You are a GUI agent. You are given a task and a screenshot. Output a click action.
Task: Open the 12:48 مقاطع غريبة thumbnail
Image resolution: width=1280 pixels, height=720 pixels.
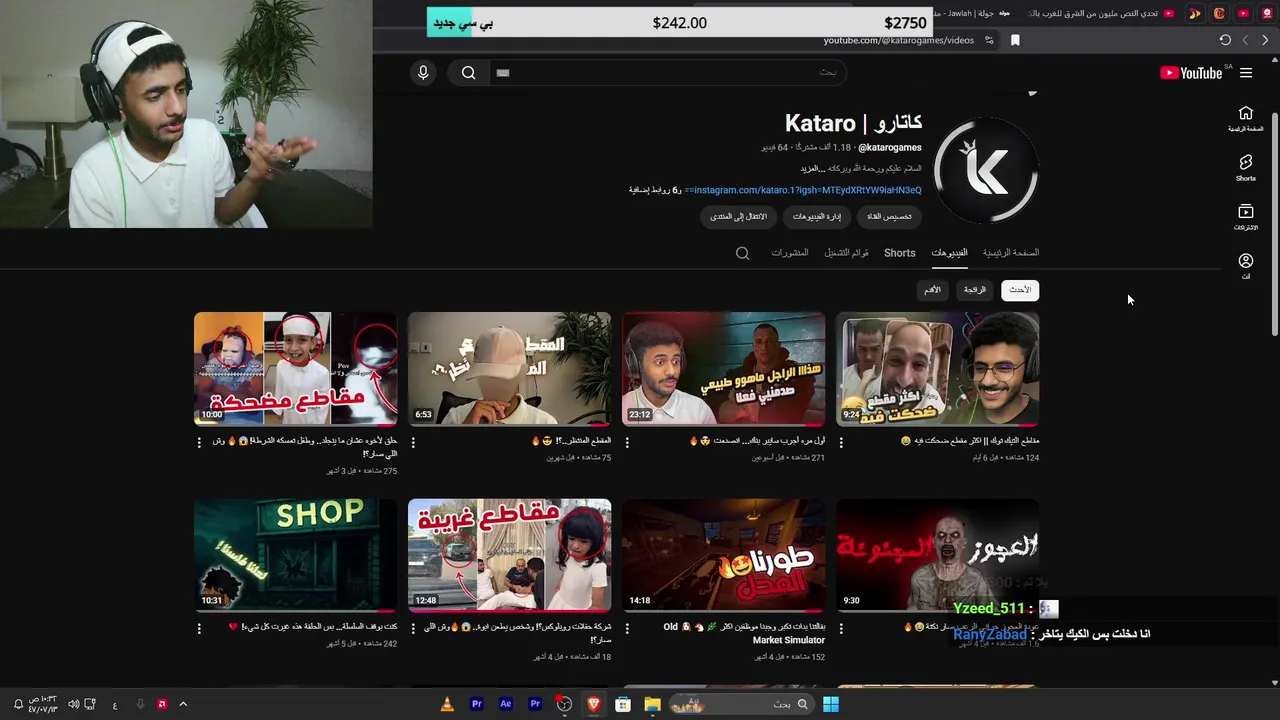(510, 556)
